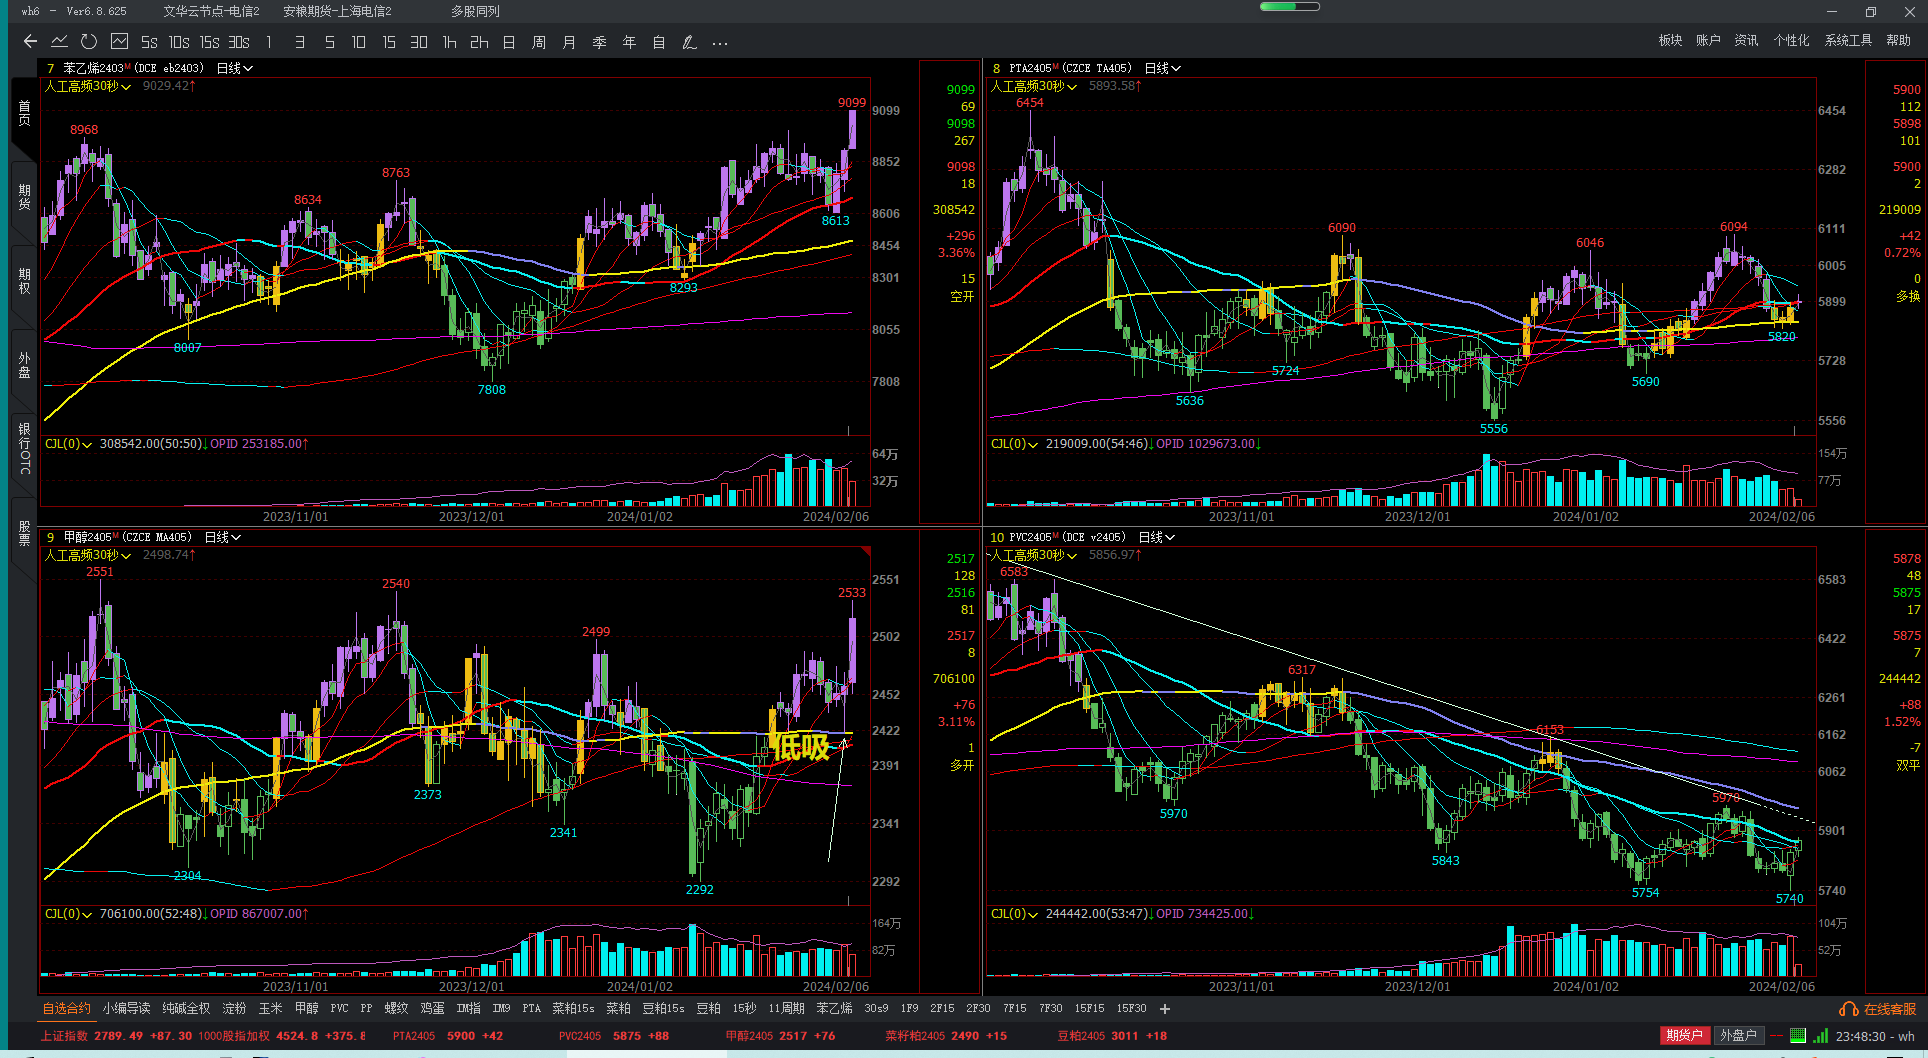Switch to the 30s period
The image size is (1928, 1058).
pos(239,42)
